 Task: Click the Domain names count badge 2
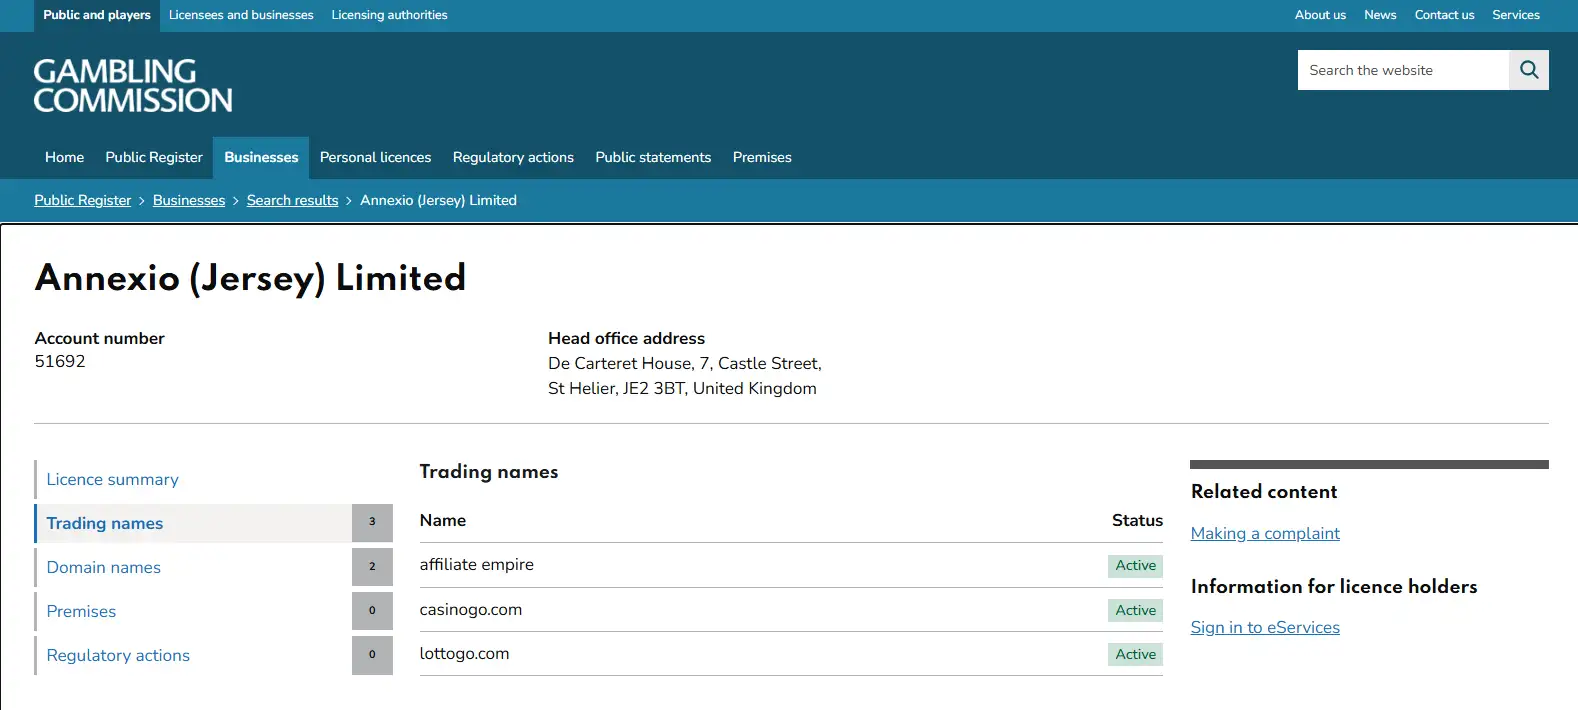(372, 567)
